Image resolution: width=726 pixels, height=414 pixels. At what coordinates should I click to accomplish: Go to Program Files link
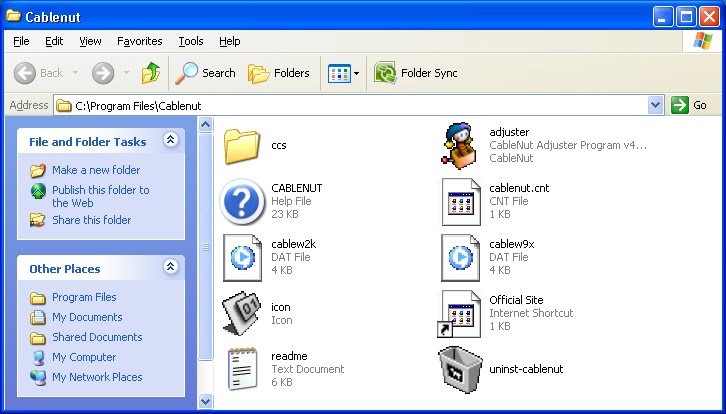click(x=84, y=297)
